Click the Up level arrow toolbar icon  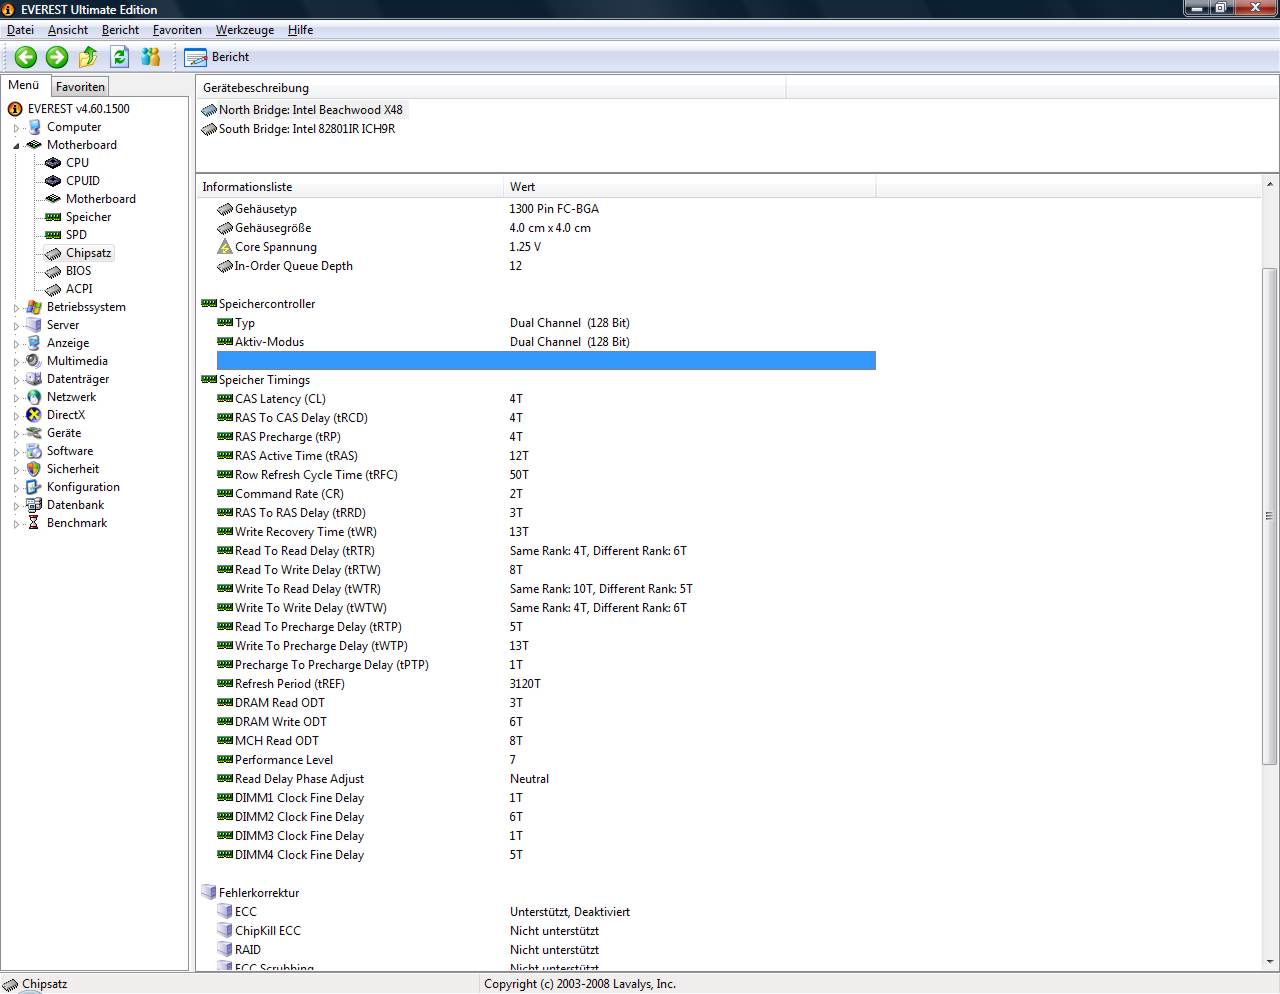point(88,57)
